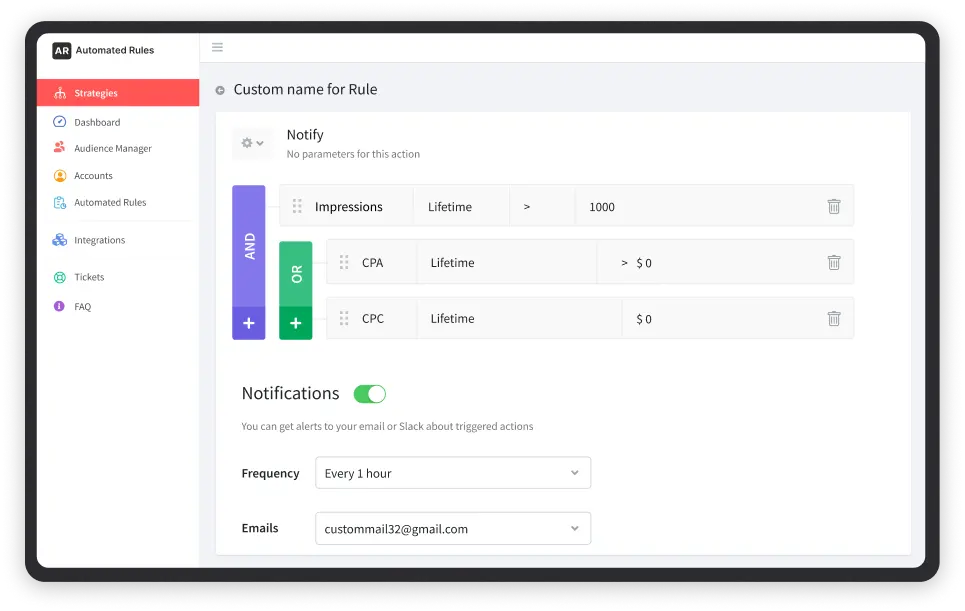
Task: Click the hamburger menu icon in header
Action: click(x=217, y=47)
